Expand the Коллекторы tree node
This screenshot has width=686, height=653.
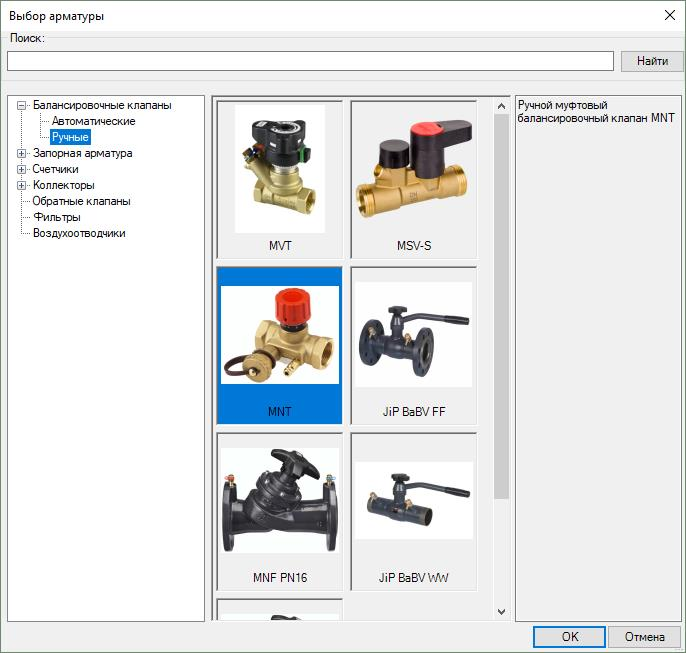coord(21,185)
